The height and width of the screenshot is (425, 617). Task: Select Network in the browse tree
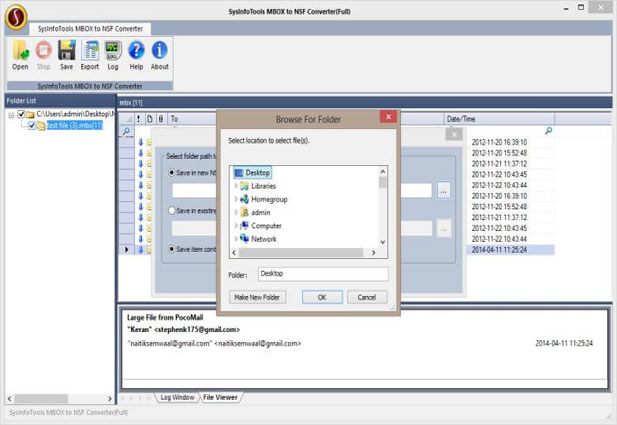[258, 239]
